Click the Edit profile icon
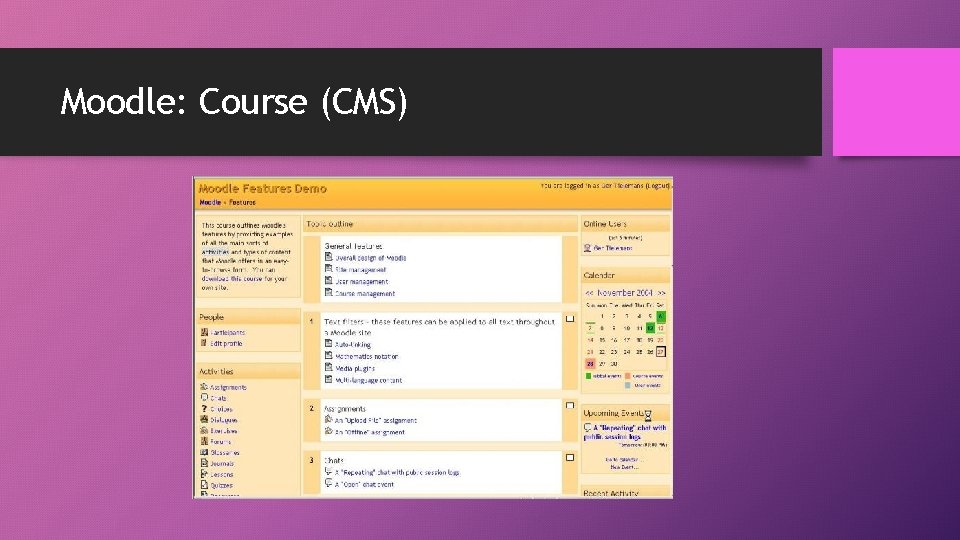 [x=204, y=343]
